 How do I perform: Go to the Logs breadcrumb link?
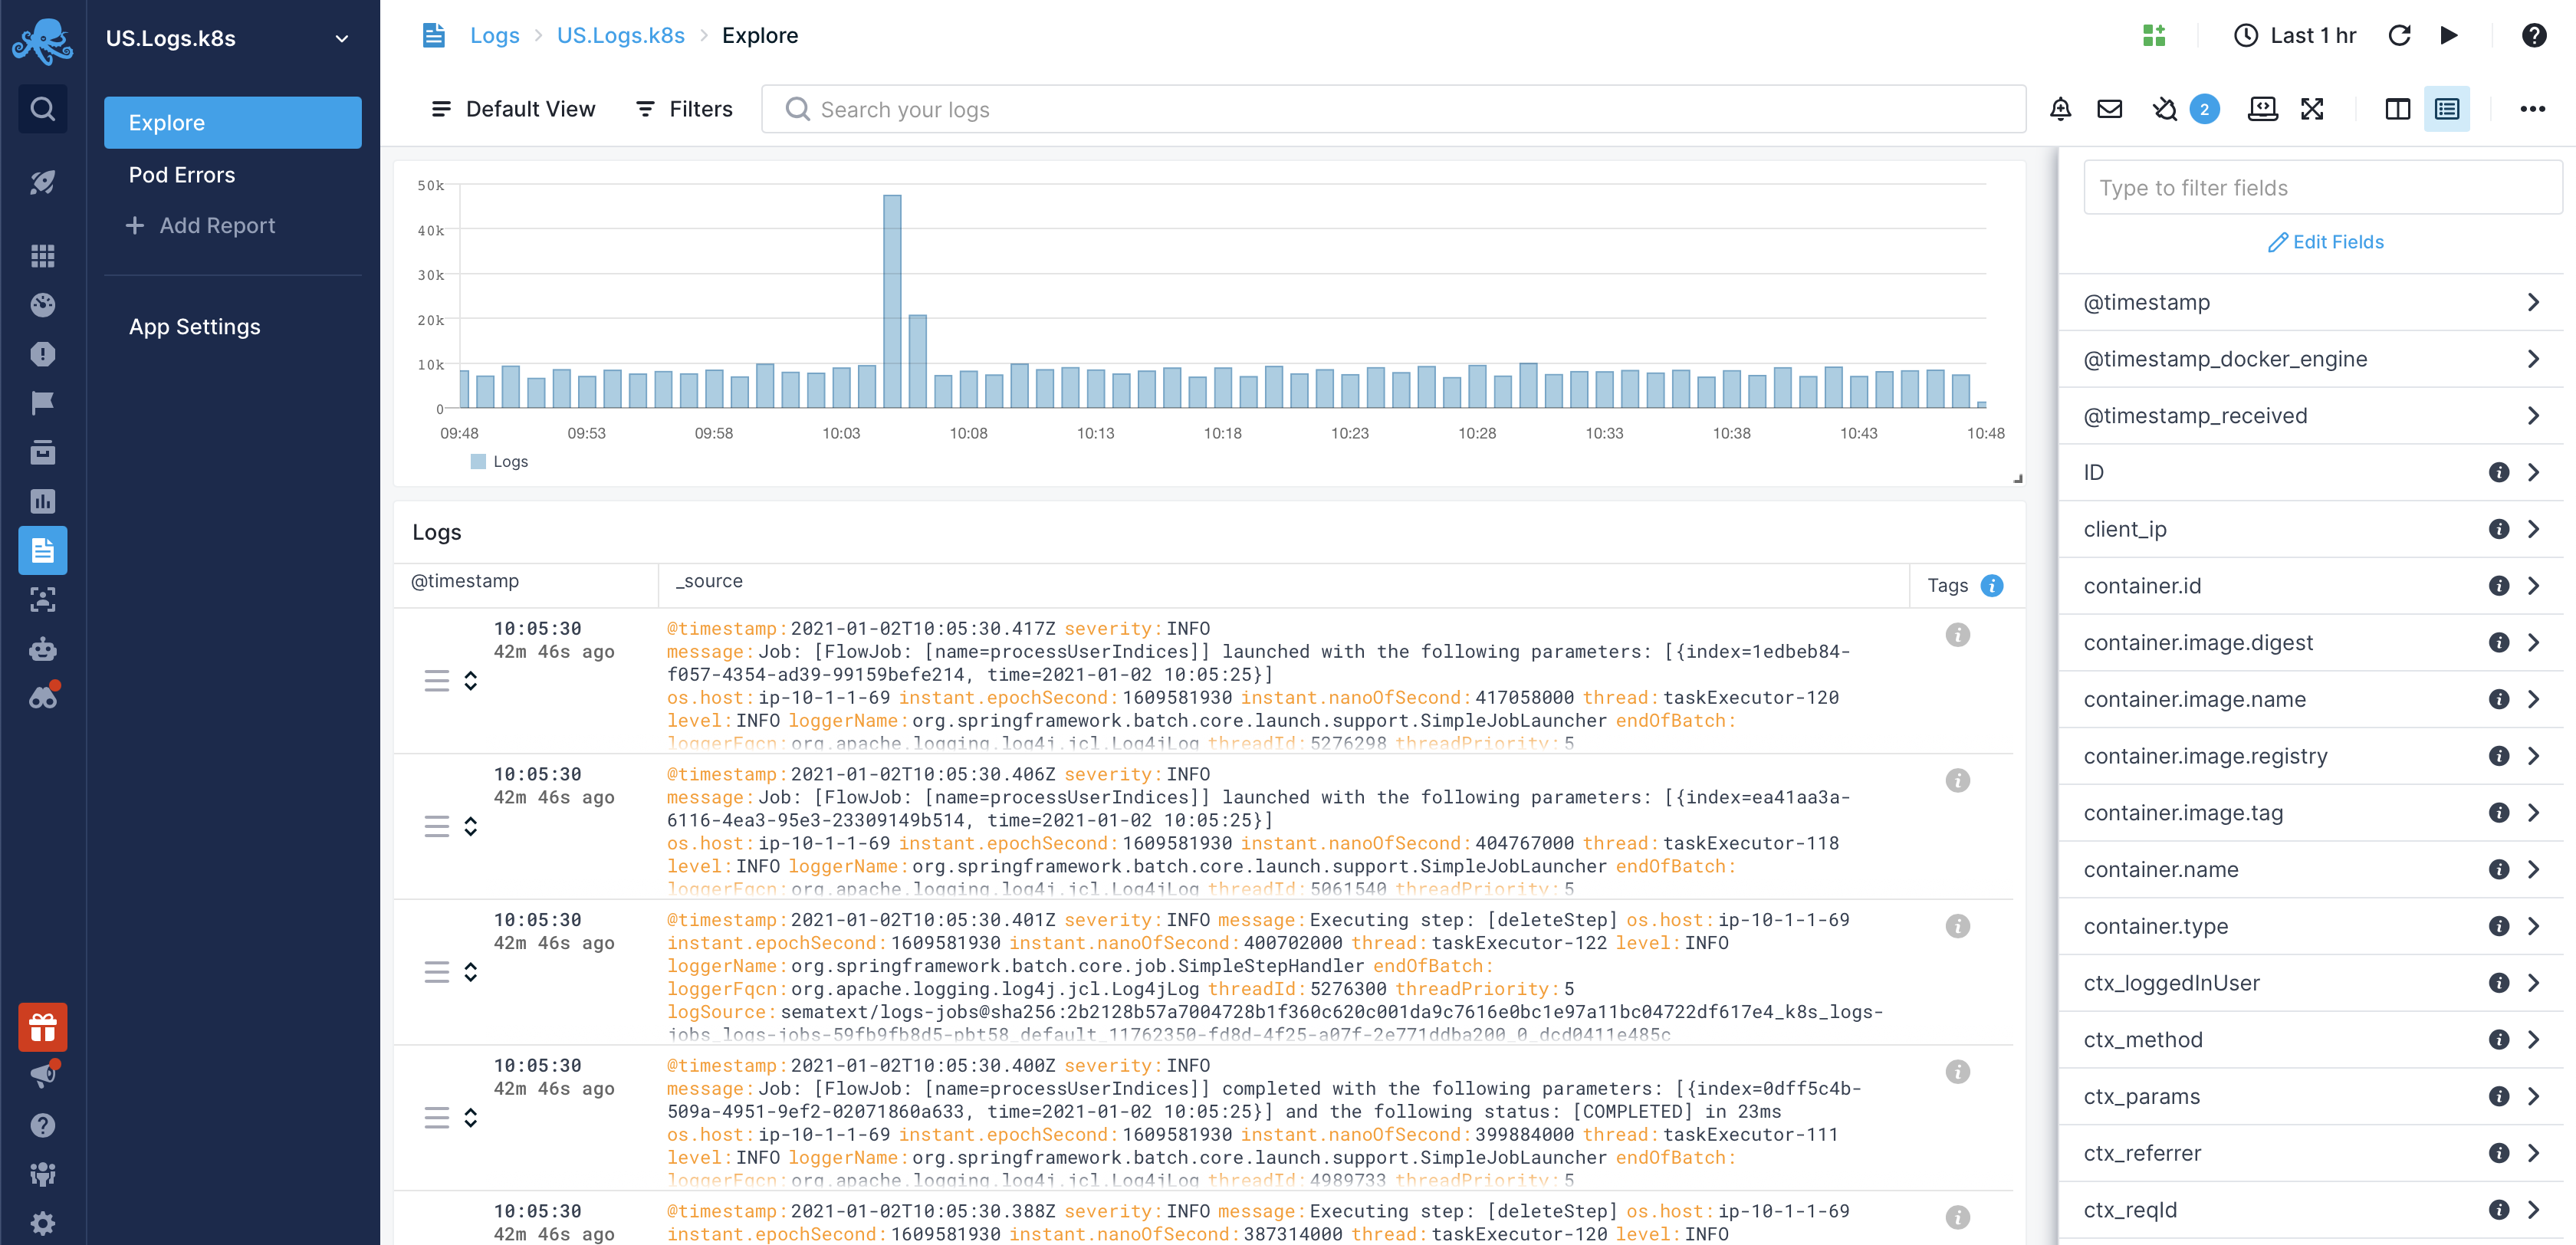(x=494, y=36)
